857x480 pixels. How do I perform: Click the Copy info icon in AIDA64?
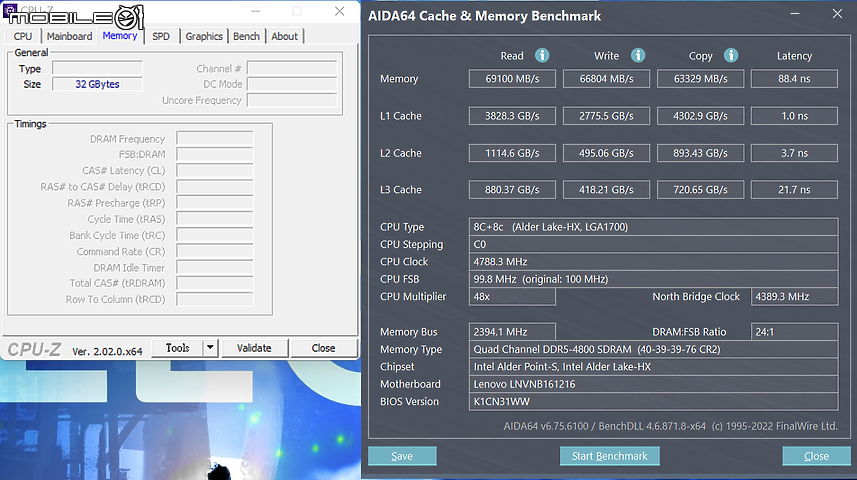[731, 55]
